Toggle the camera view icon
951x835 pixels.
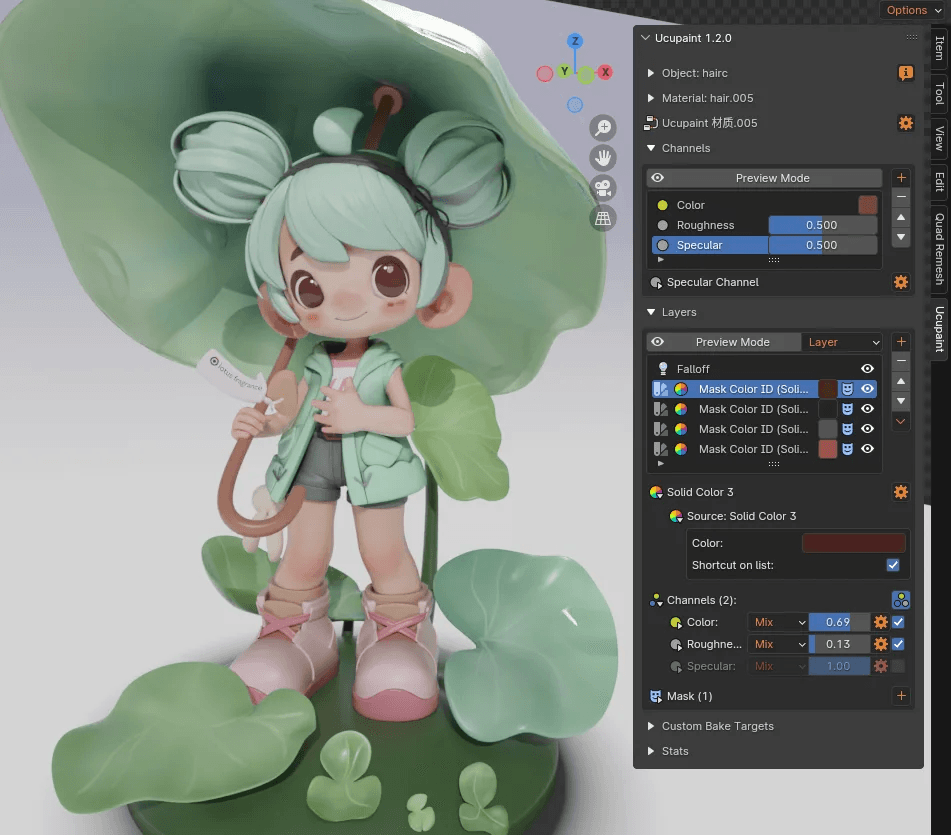603,188
